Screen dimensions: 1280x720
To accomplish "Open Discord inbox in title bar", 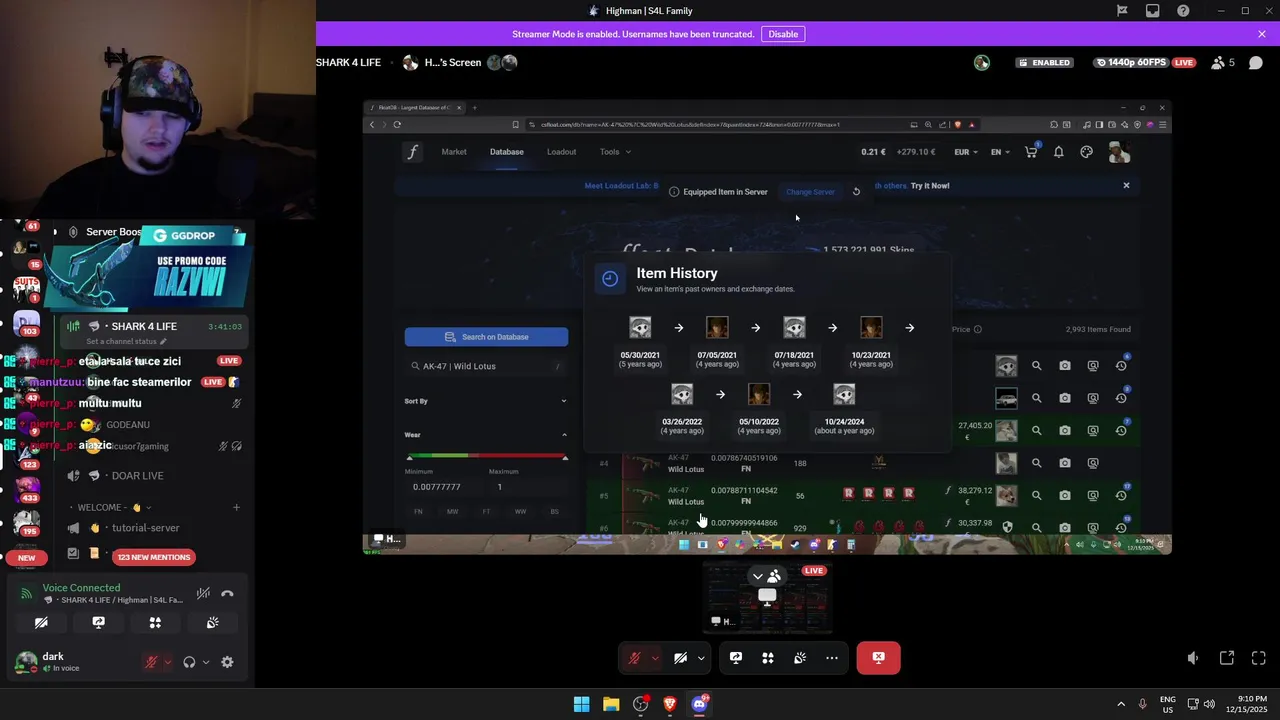I will [1153, 11].
